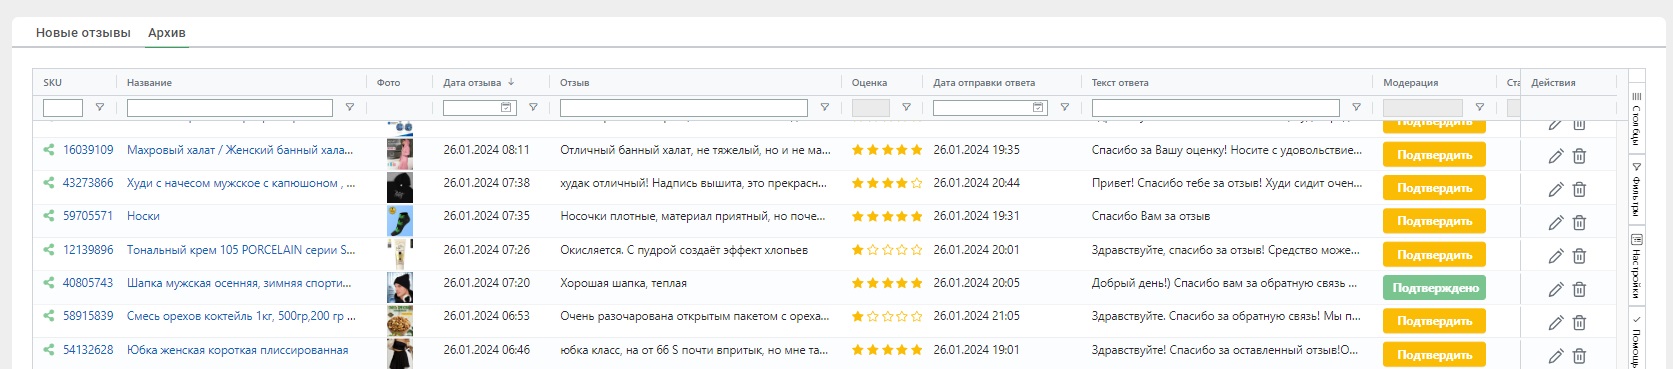
Task: Open calendar picker in Дата отзыва filter
Action: click(x=506, y=108)
